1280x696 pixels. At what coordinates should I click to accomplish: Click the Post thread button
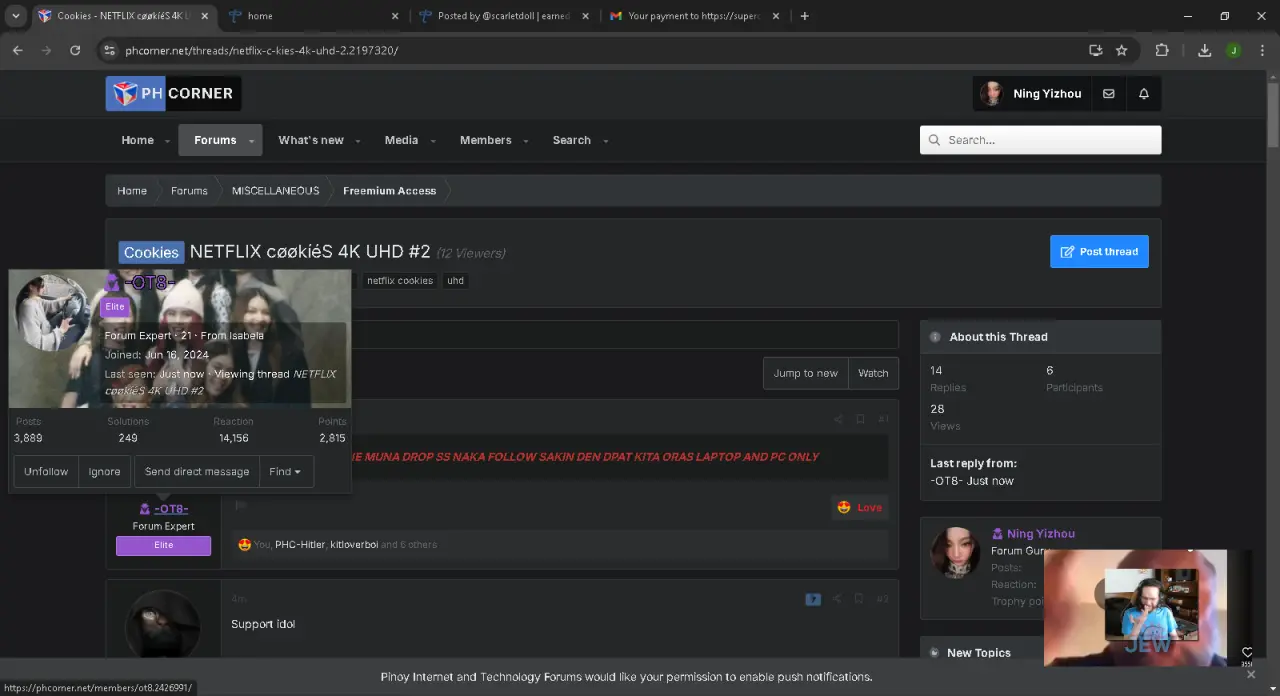[1099, 251]
